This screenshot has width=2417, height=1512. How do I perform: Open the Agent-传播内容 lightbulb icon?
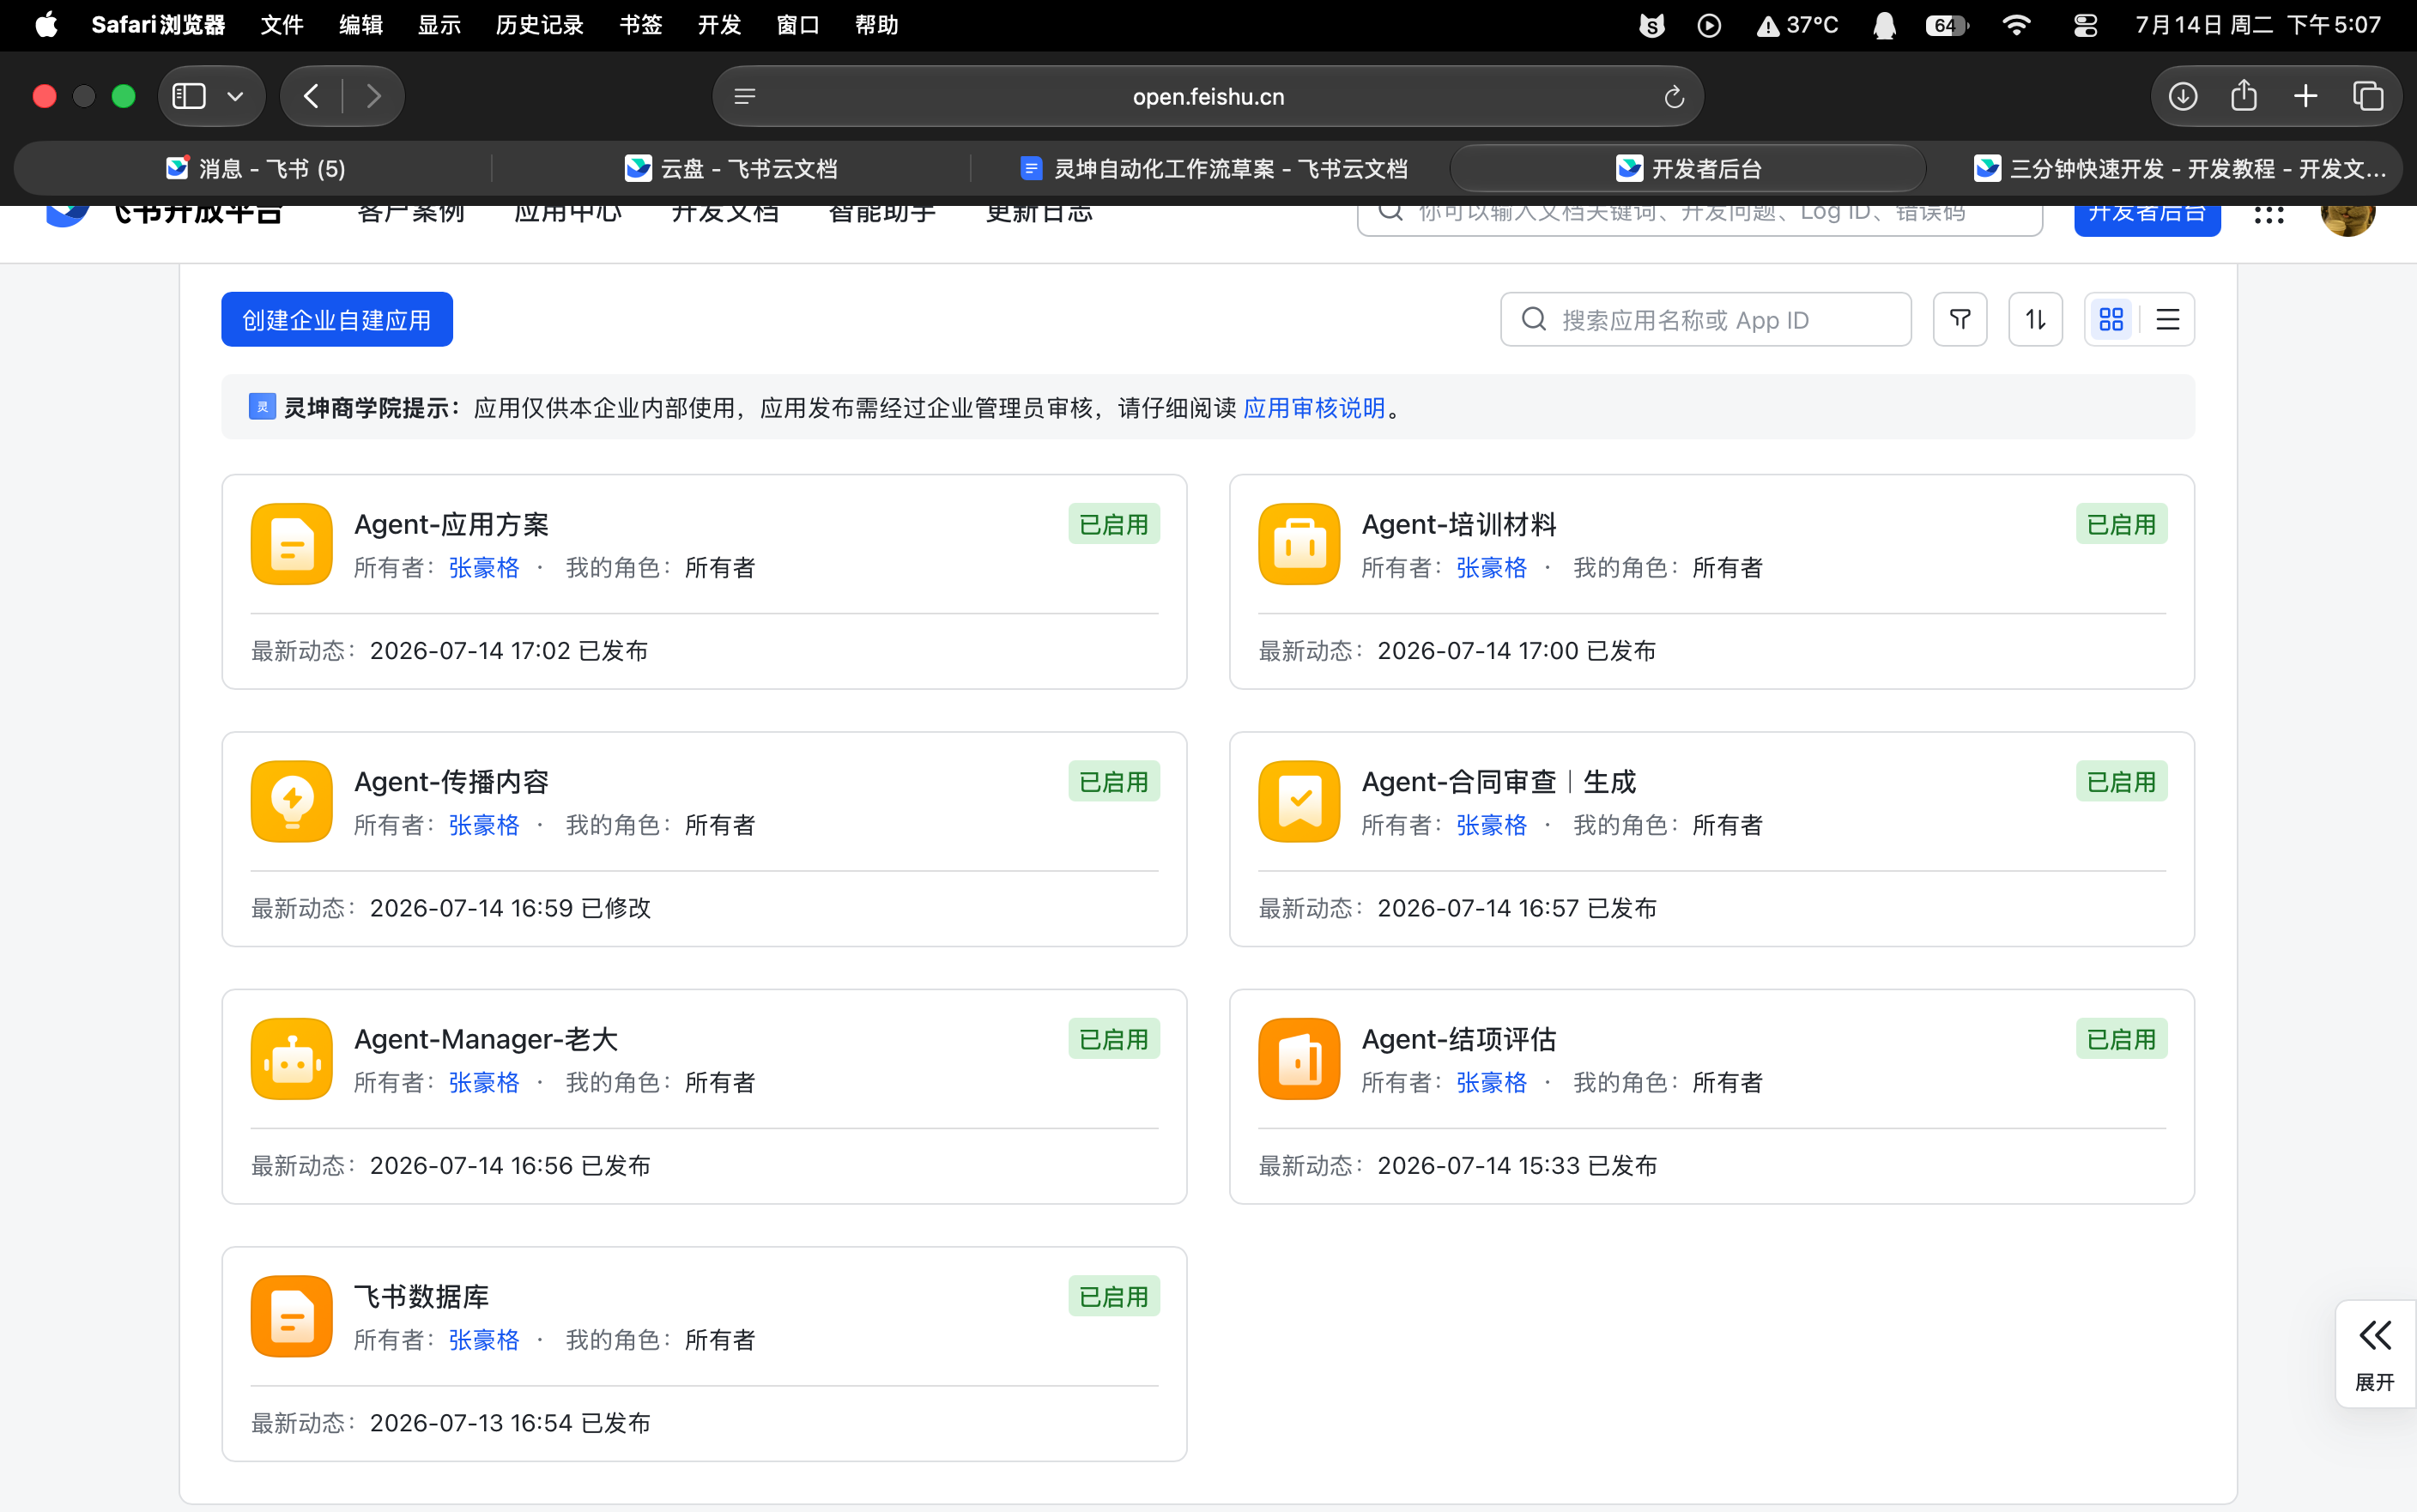pyautogui.click(x=291, y=801)
